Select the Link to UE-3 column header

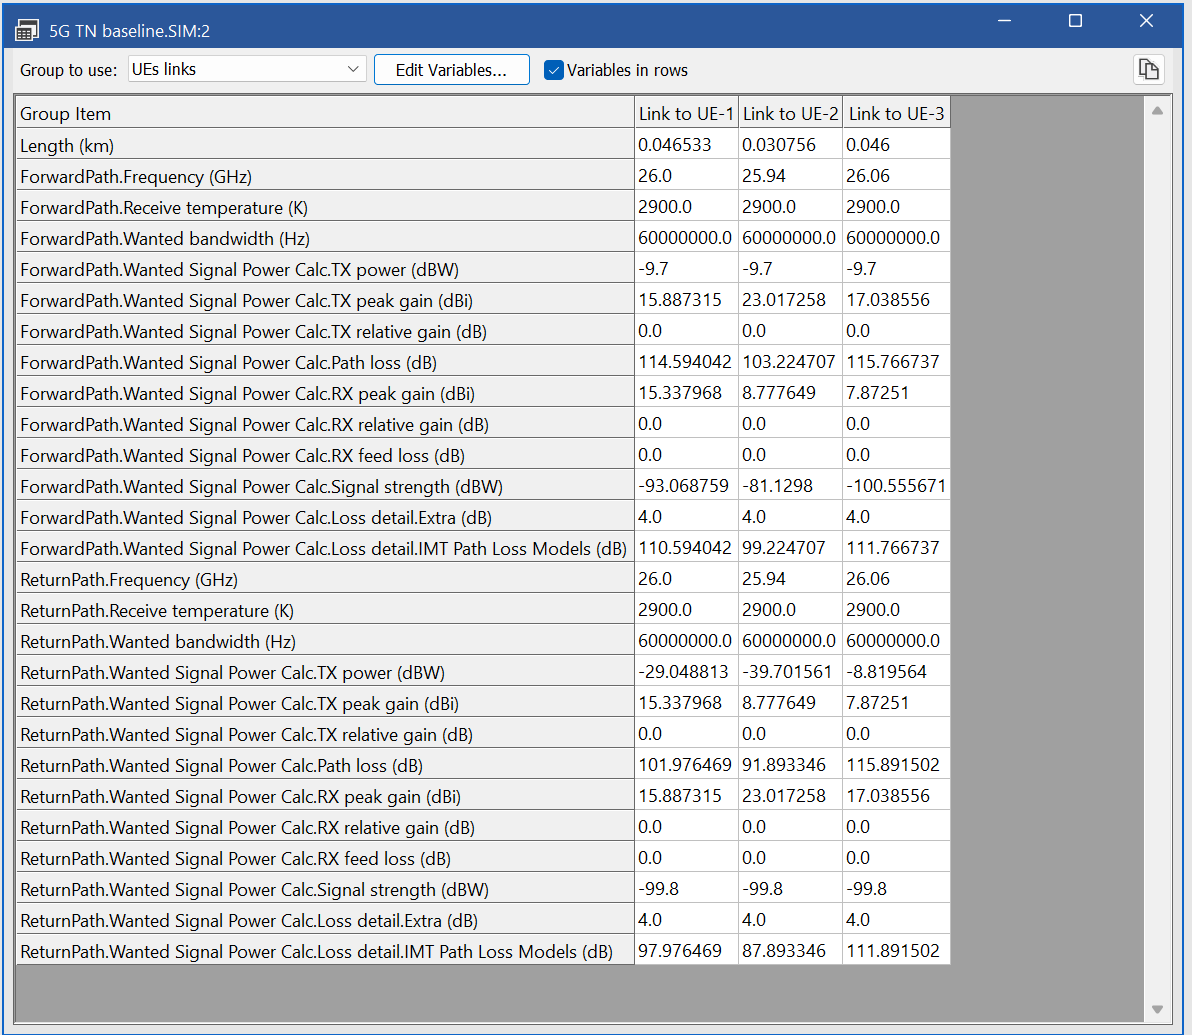(896, 113)
